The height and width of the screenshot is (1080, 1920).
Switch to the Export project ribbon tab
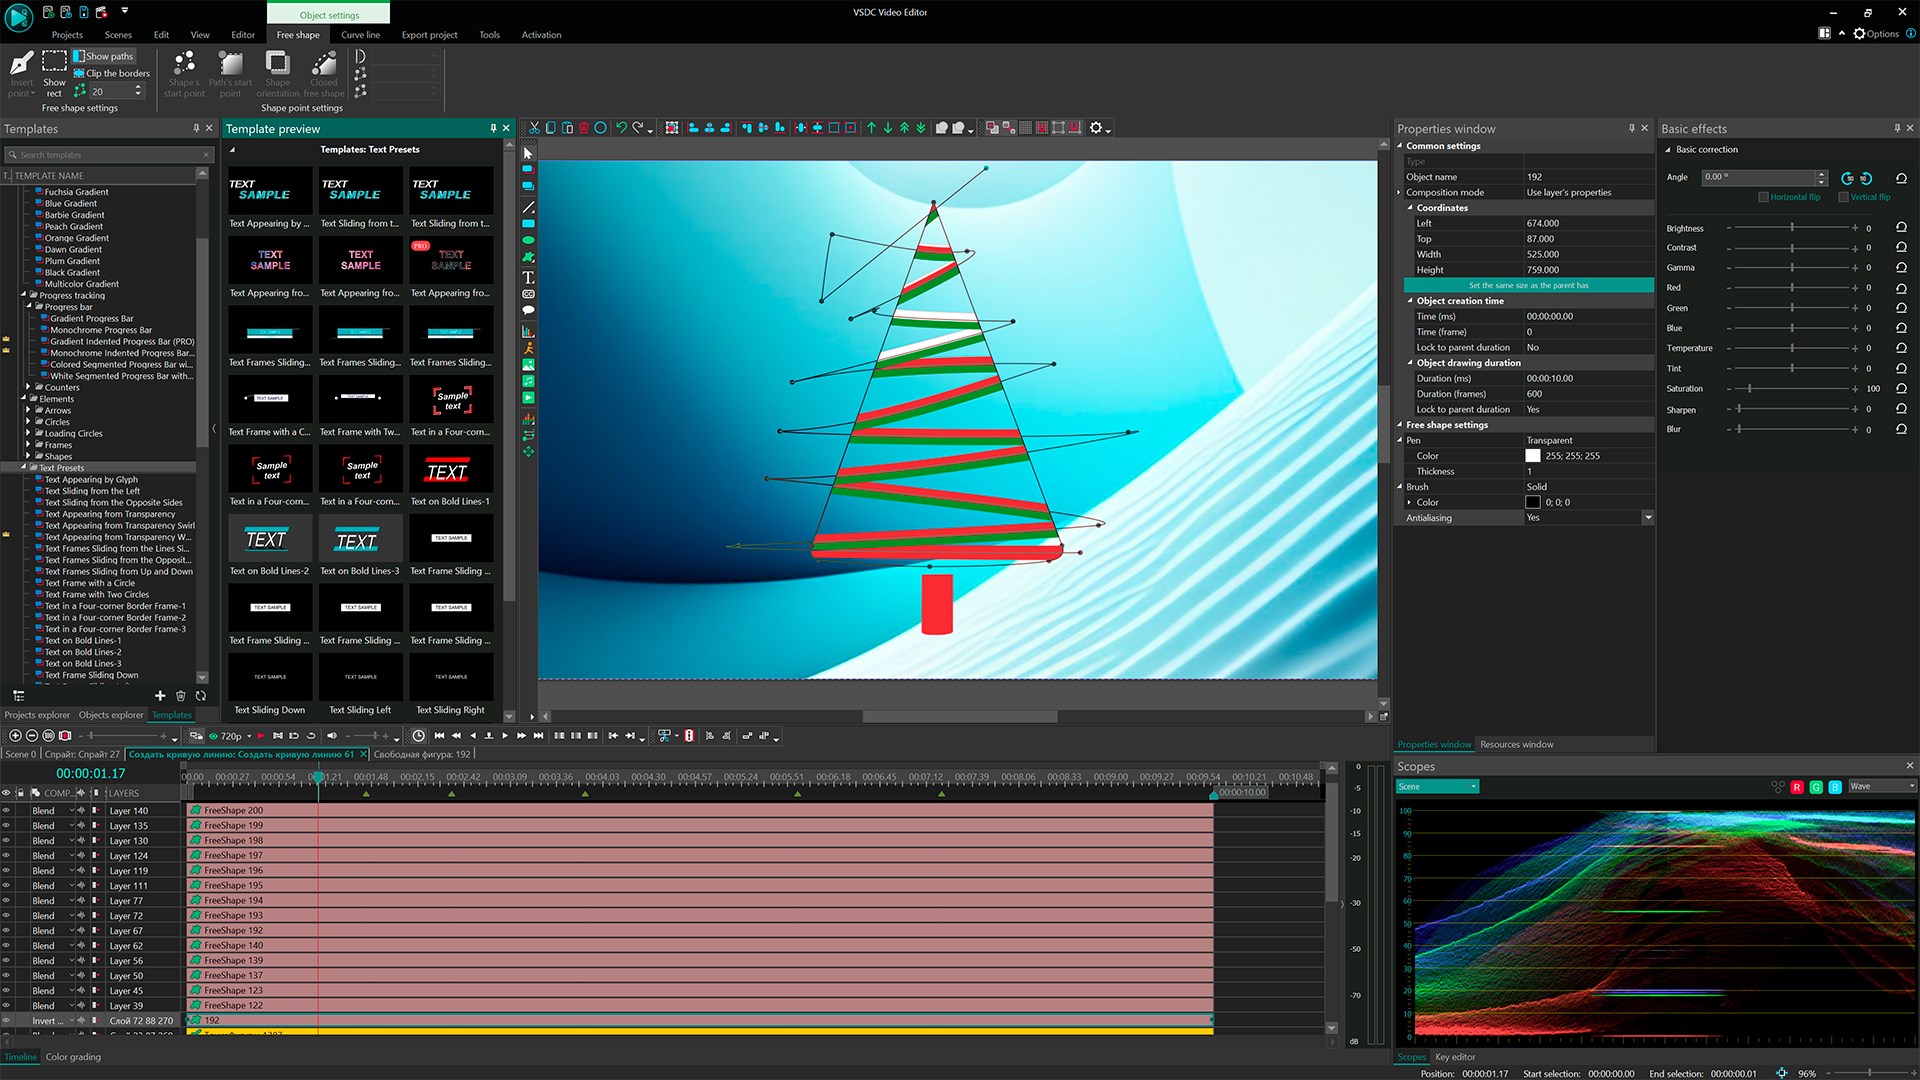click(428, 34)
